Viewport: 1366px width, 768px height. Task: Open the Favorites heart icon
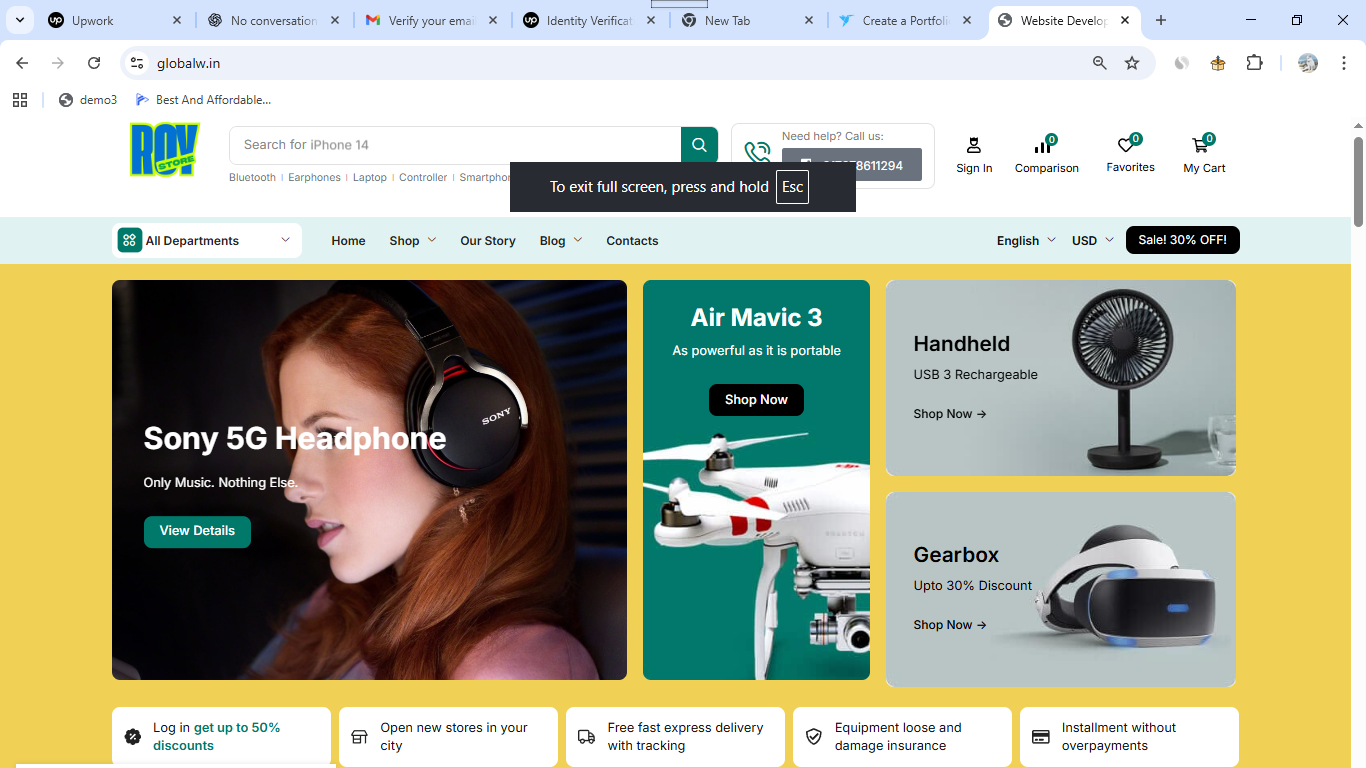(x=1128, y=145)
